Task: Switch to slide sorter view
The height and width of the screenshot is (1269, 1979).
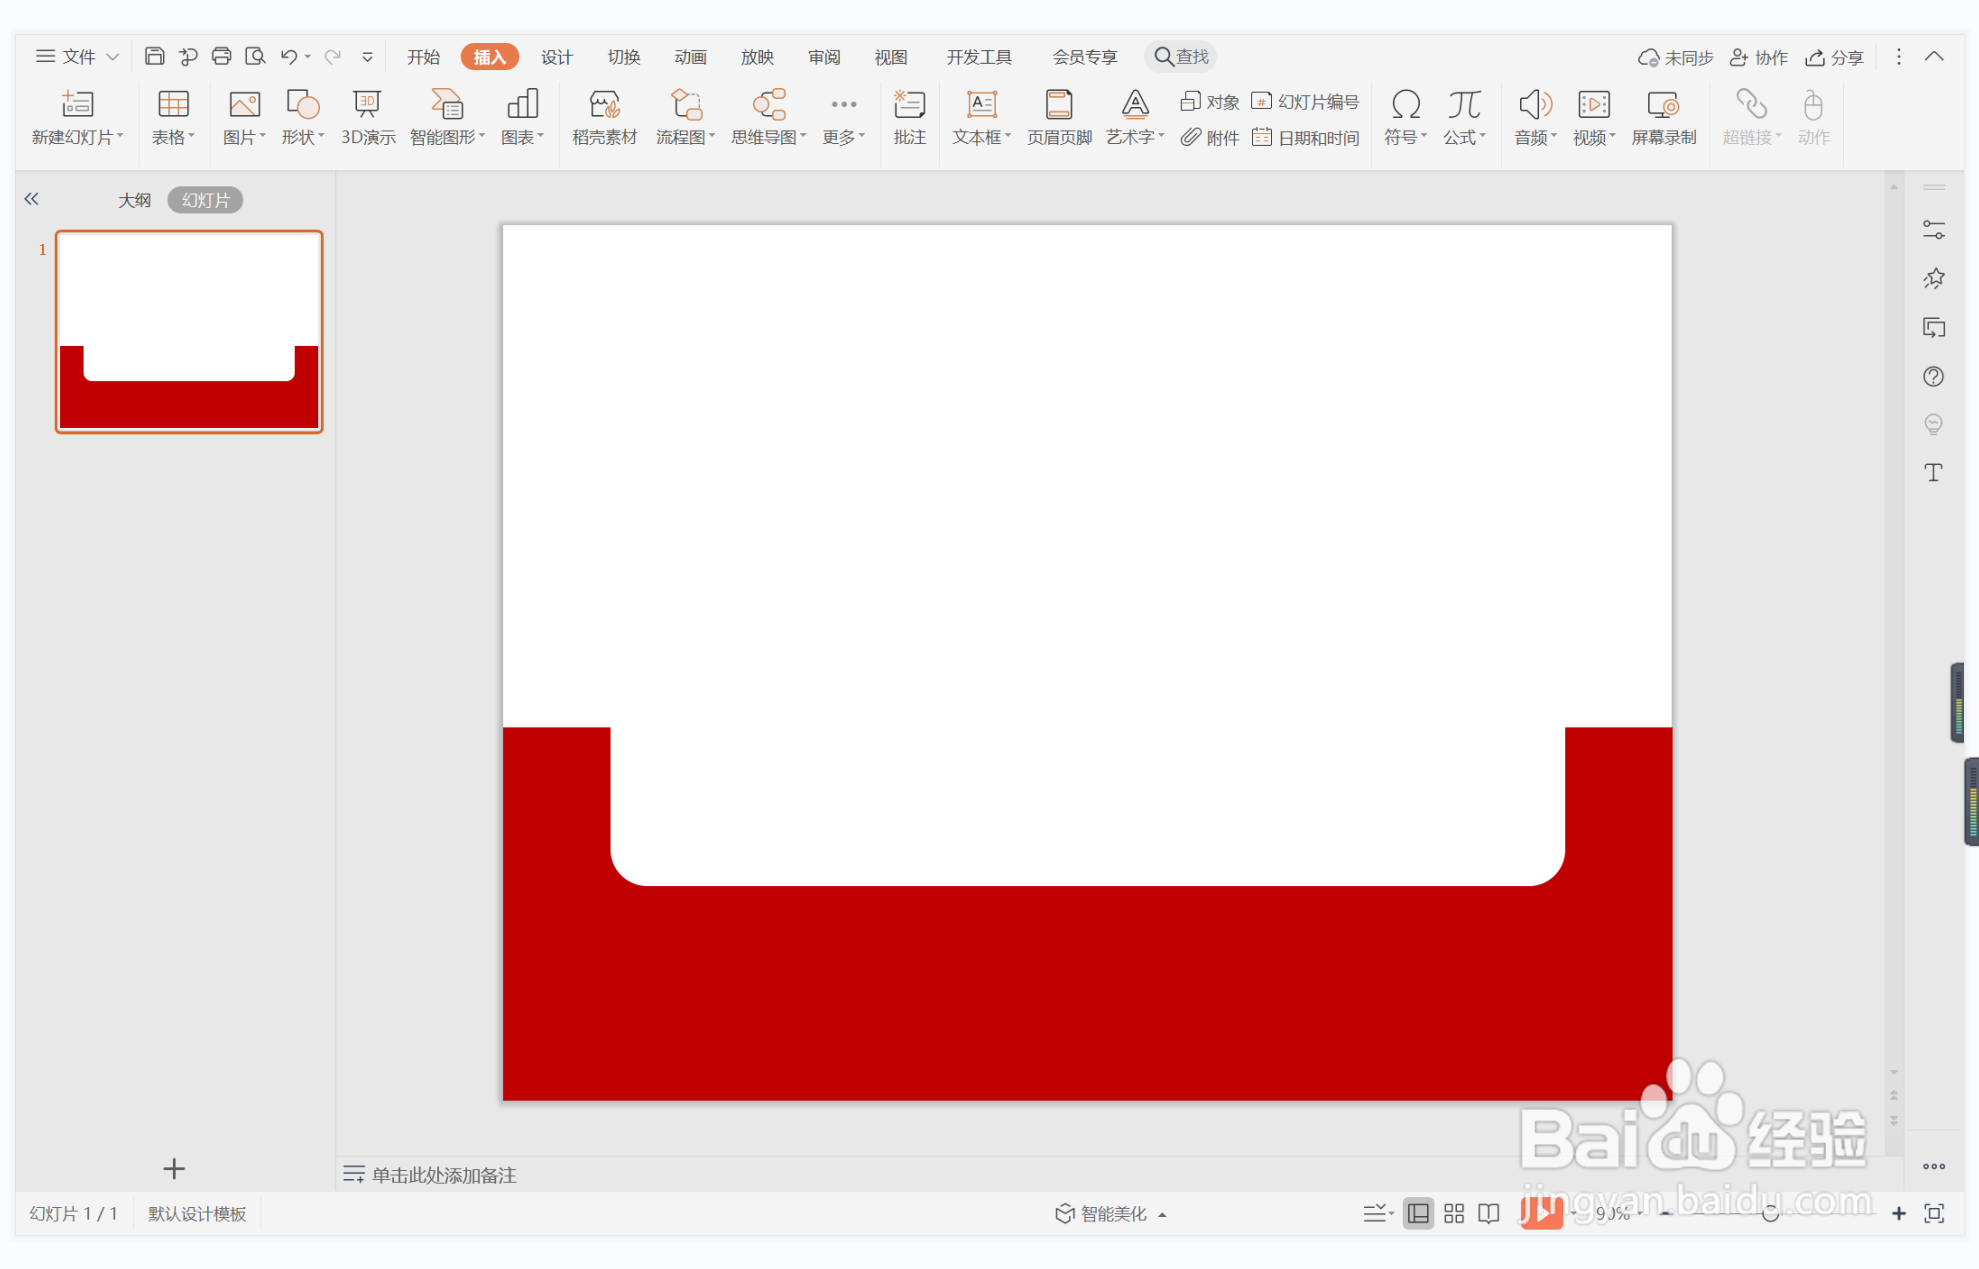Action: 1453,1213
